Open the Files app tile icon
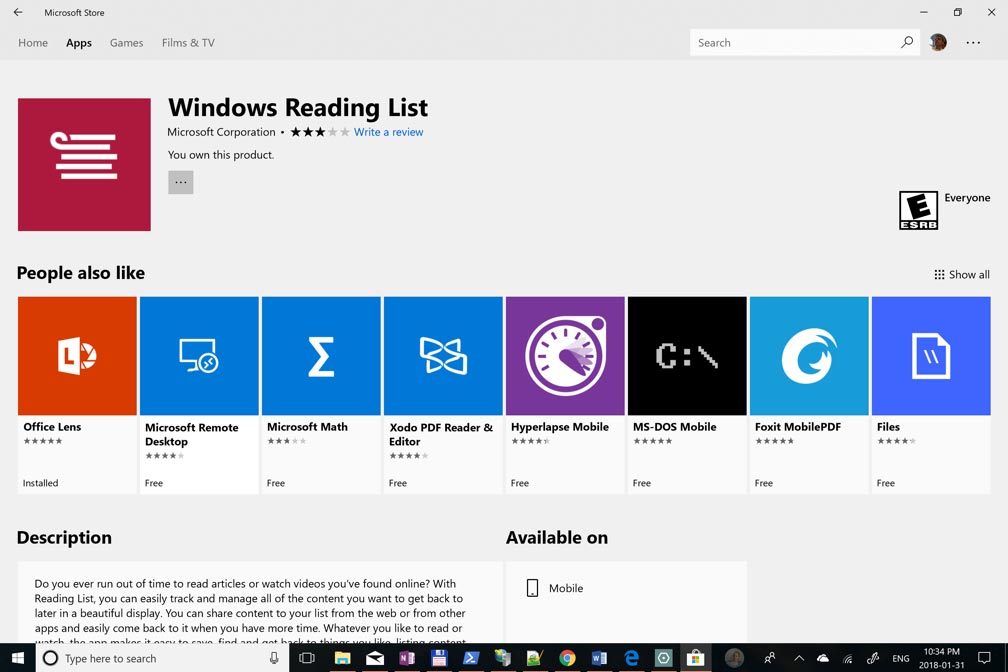The height and width of the screenshot is (672, 1008). tap(931, 356)
